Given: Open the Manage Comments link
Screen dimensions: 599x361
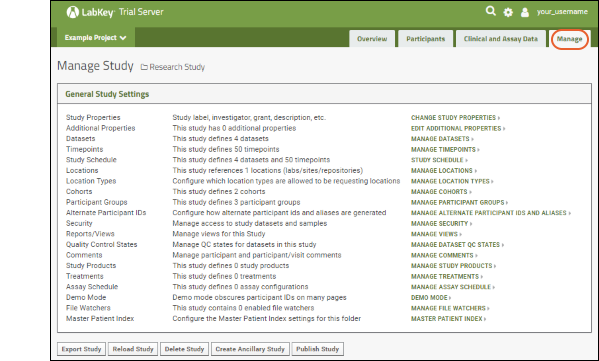Looking at the screenshot, I should click(444, 255).
